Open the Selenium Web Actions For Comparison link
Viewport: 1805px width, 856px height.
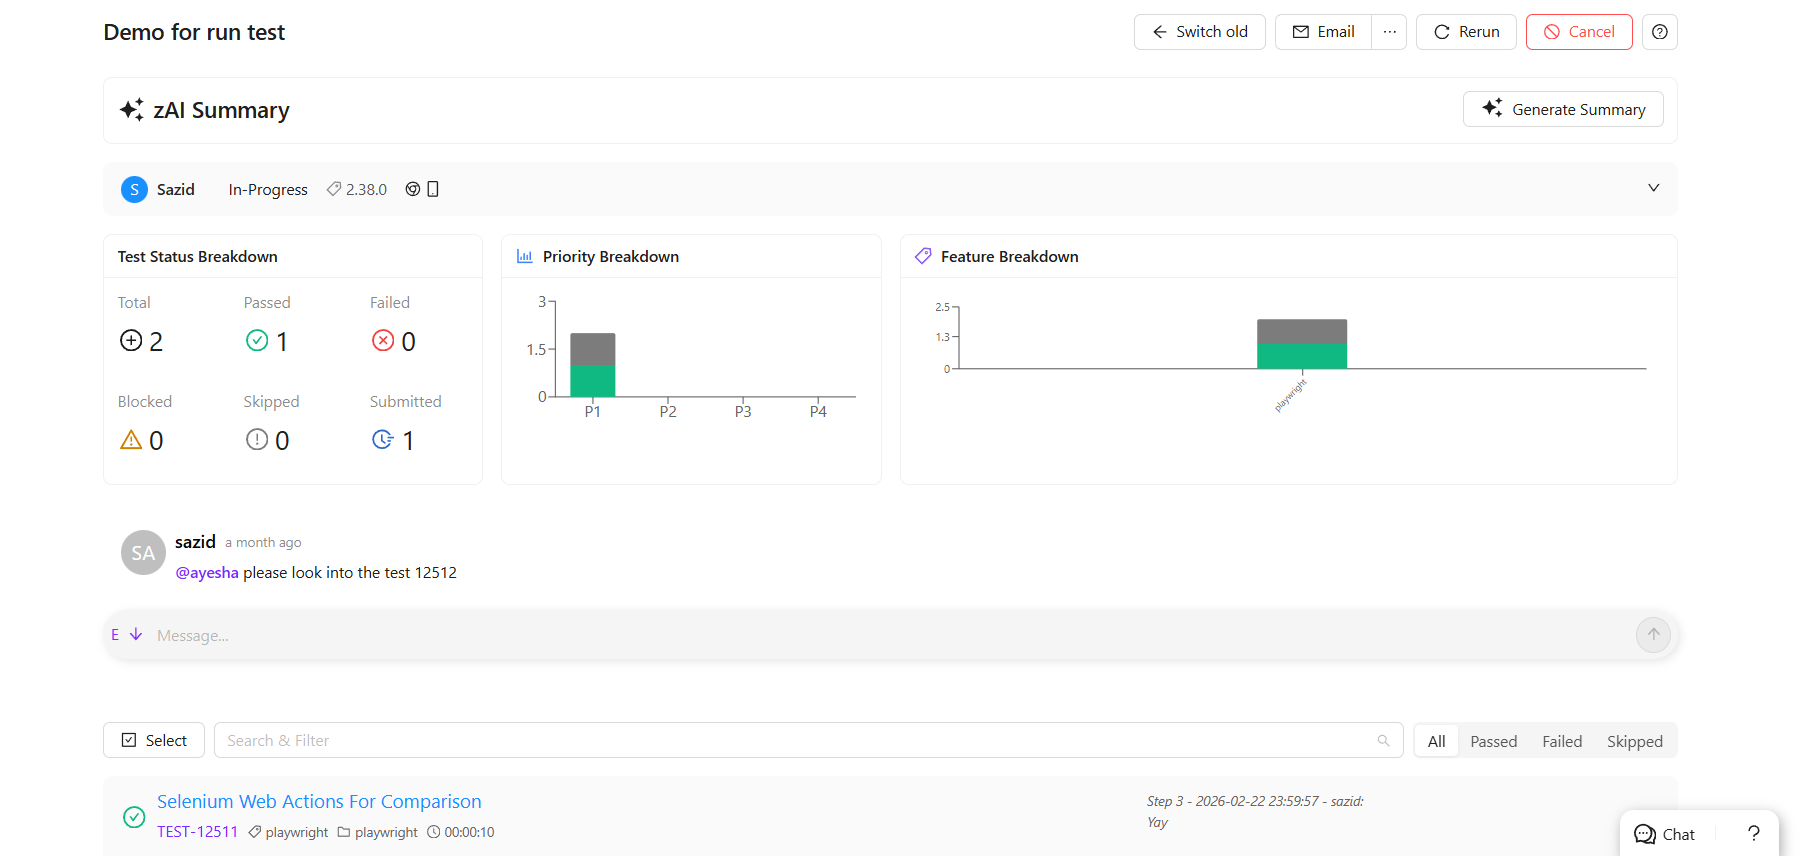(x=319, y=801)
